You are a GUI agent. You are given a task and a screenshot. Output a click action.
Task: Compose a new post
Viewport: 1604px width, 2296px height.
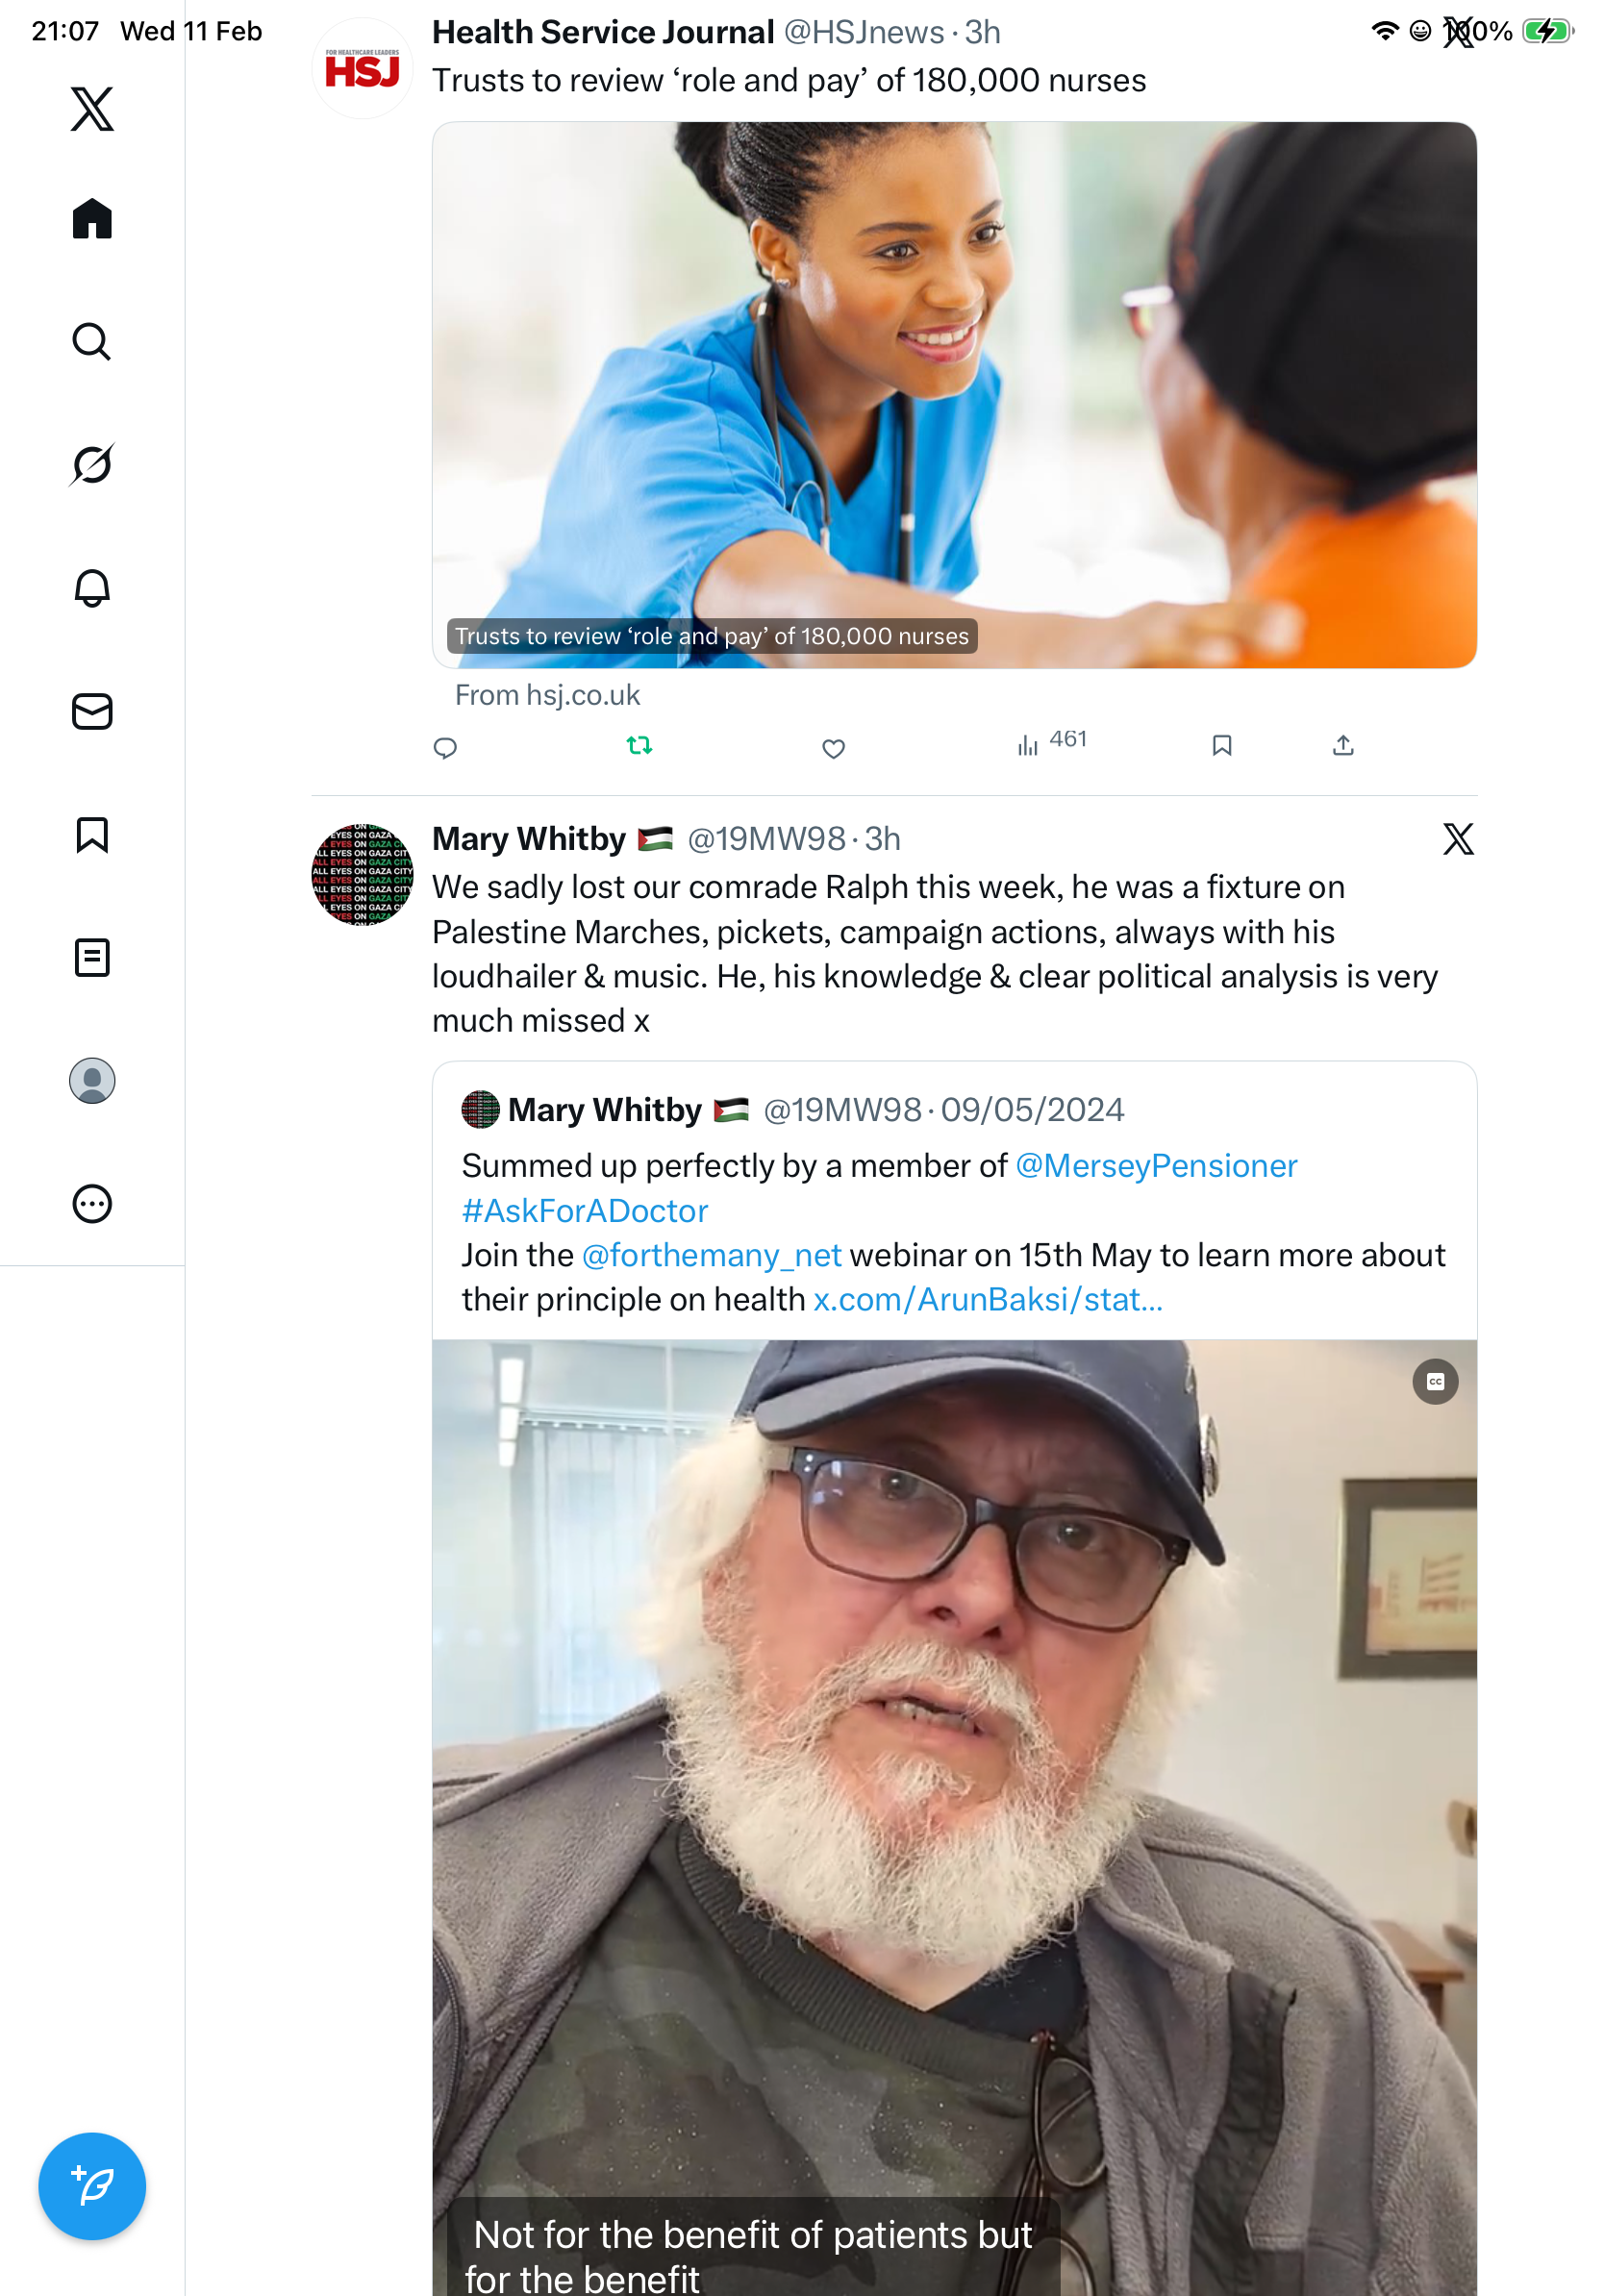point(92,2185)
